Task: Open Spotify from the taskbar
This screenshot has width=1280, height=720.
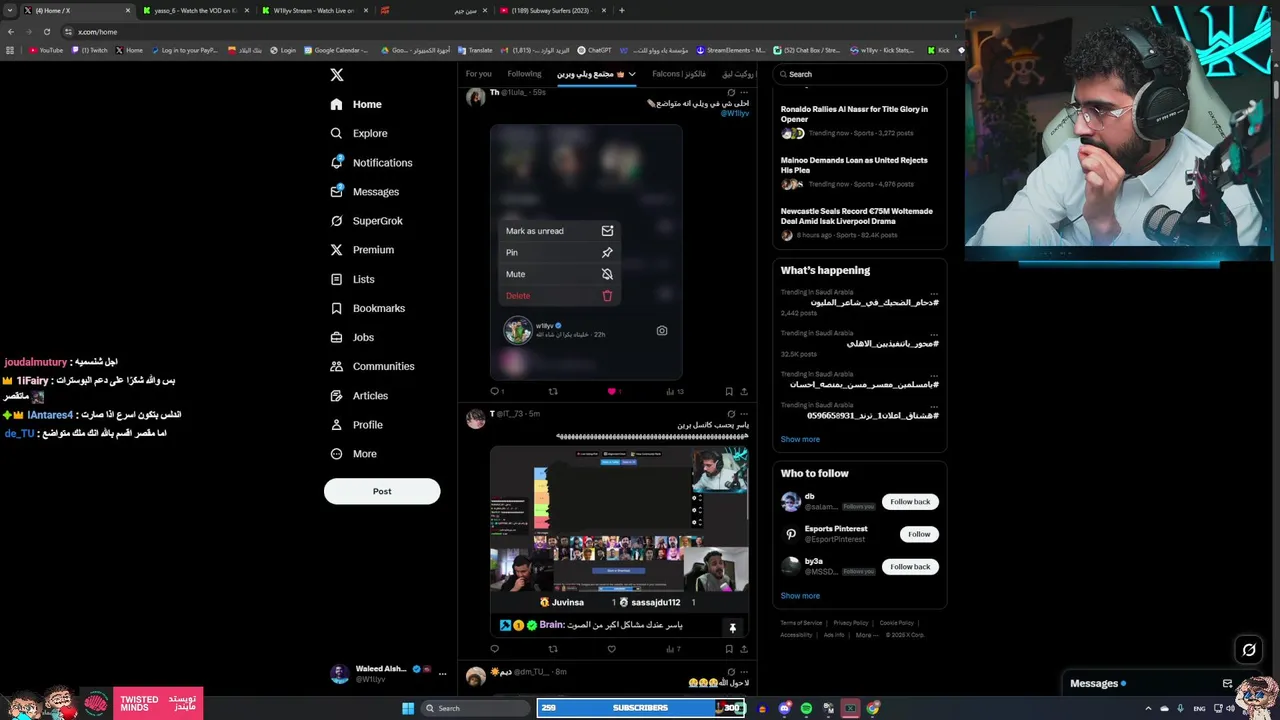Action: (806, 708)
